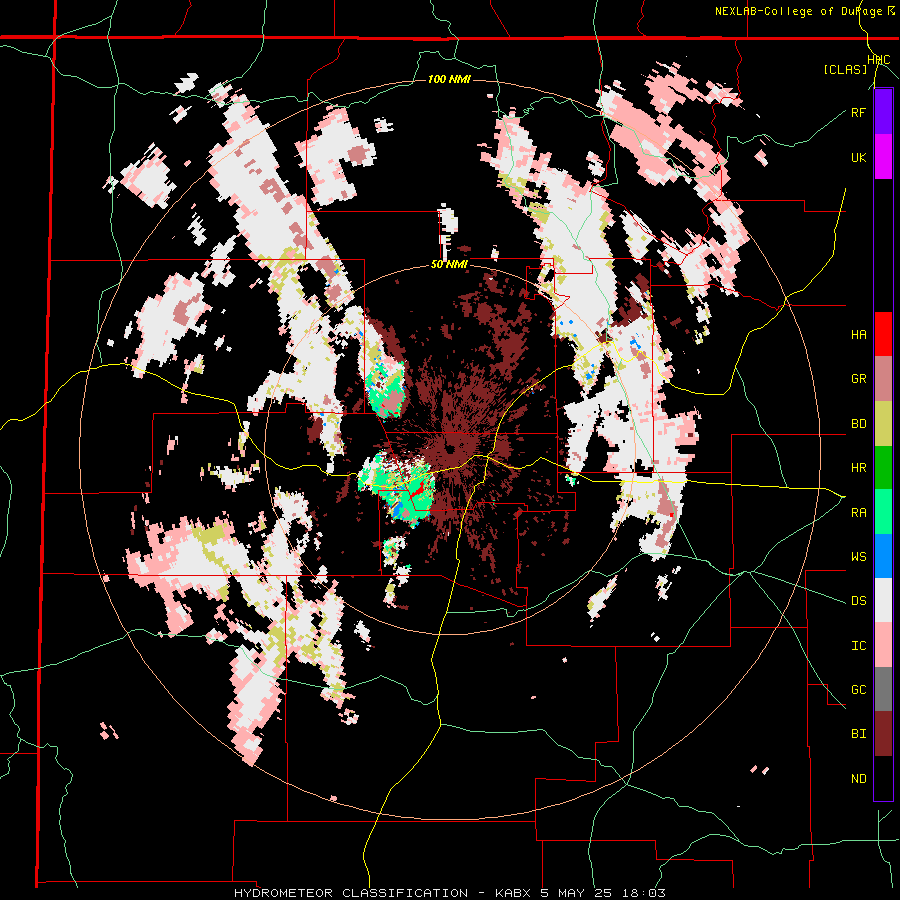The height and width of the screenshot is (900, 900).
Task: Click the 'BD' legend label
Action: click(859, 424)
